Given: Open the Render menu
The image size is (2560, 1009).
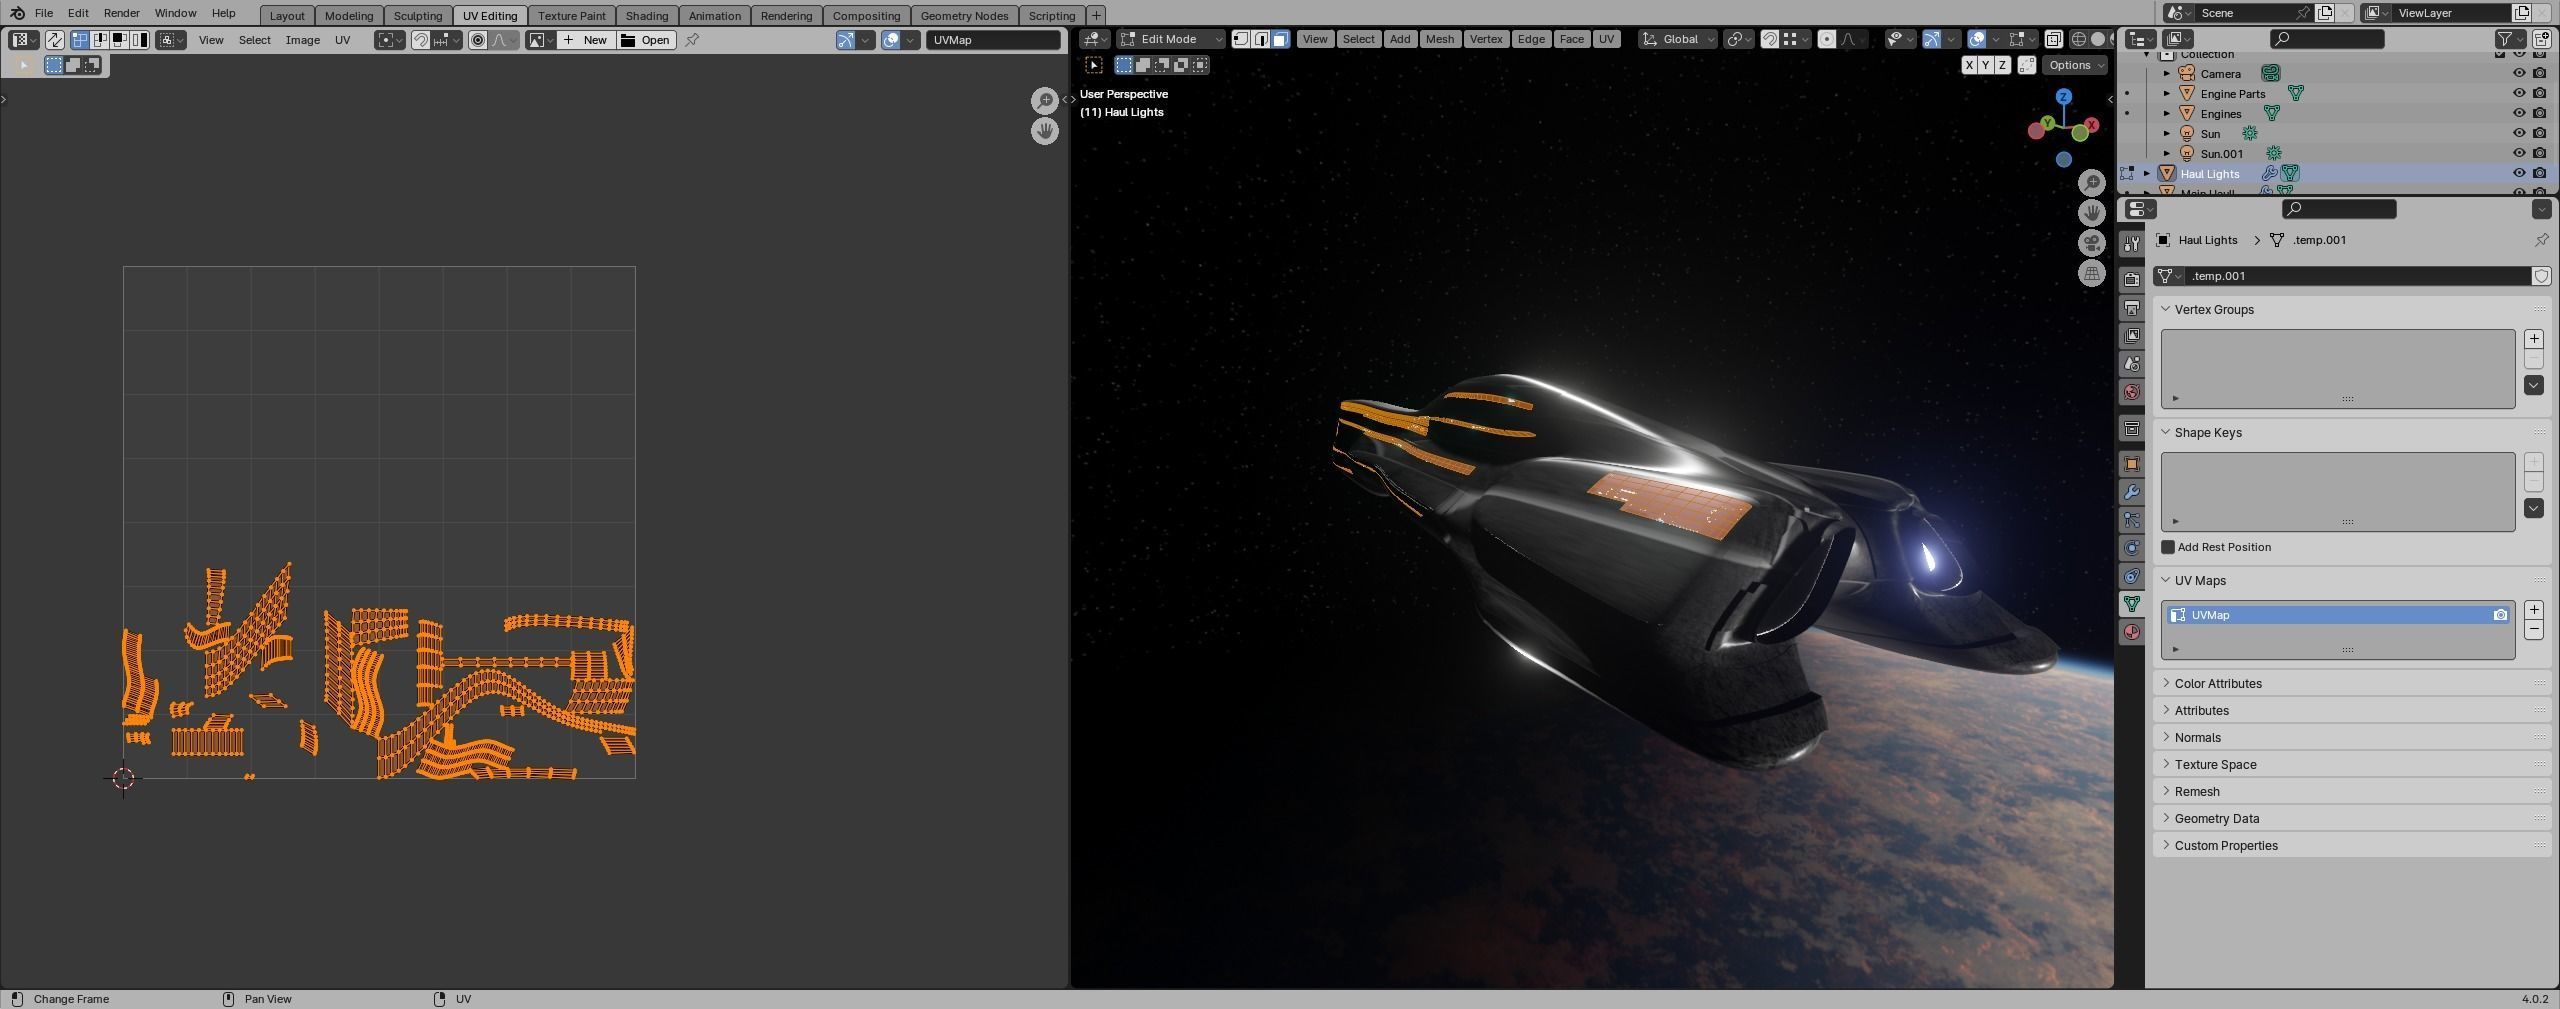Looking at the screenshot, I should coord(121,13).
